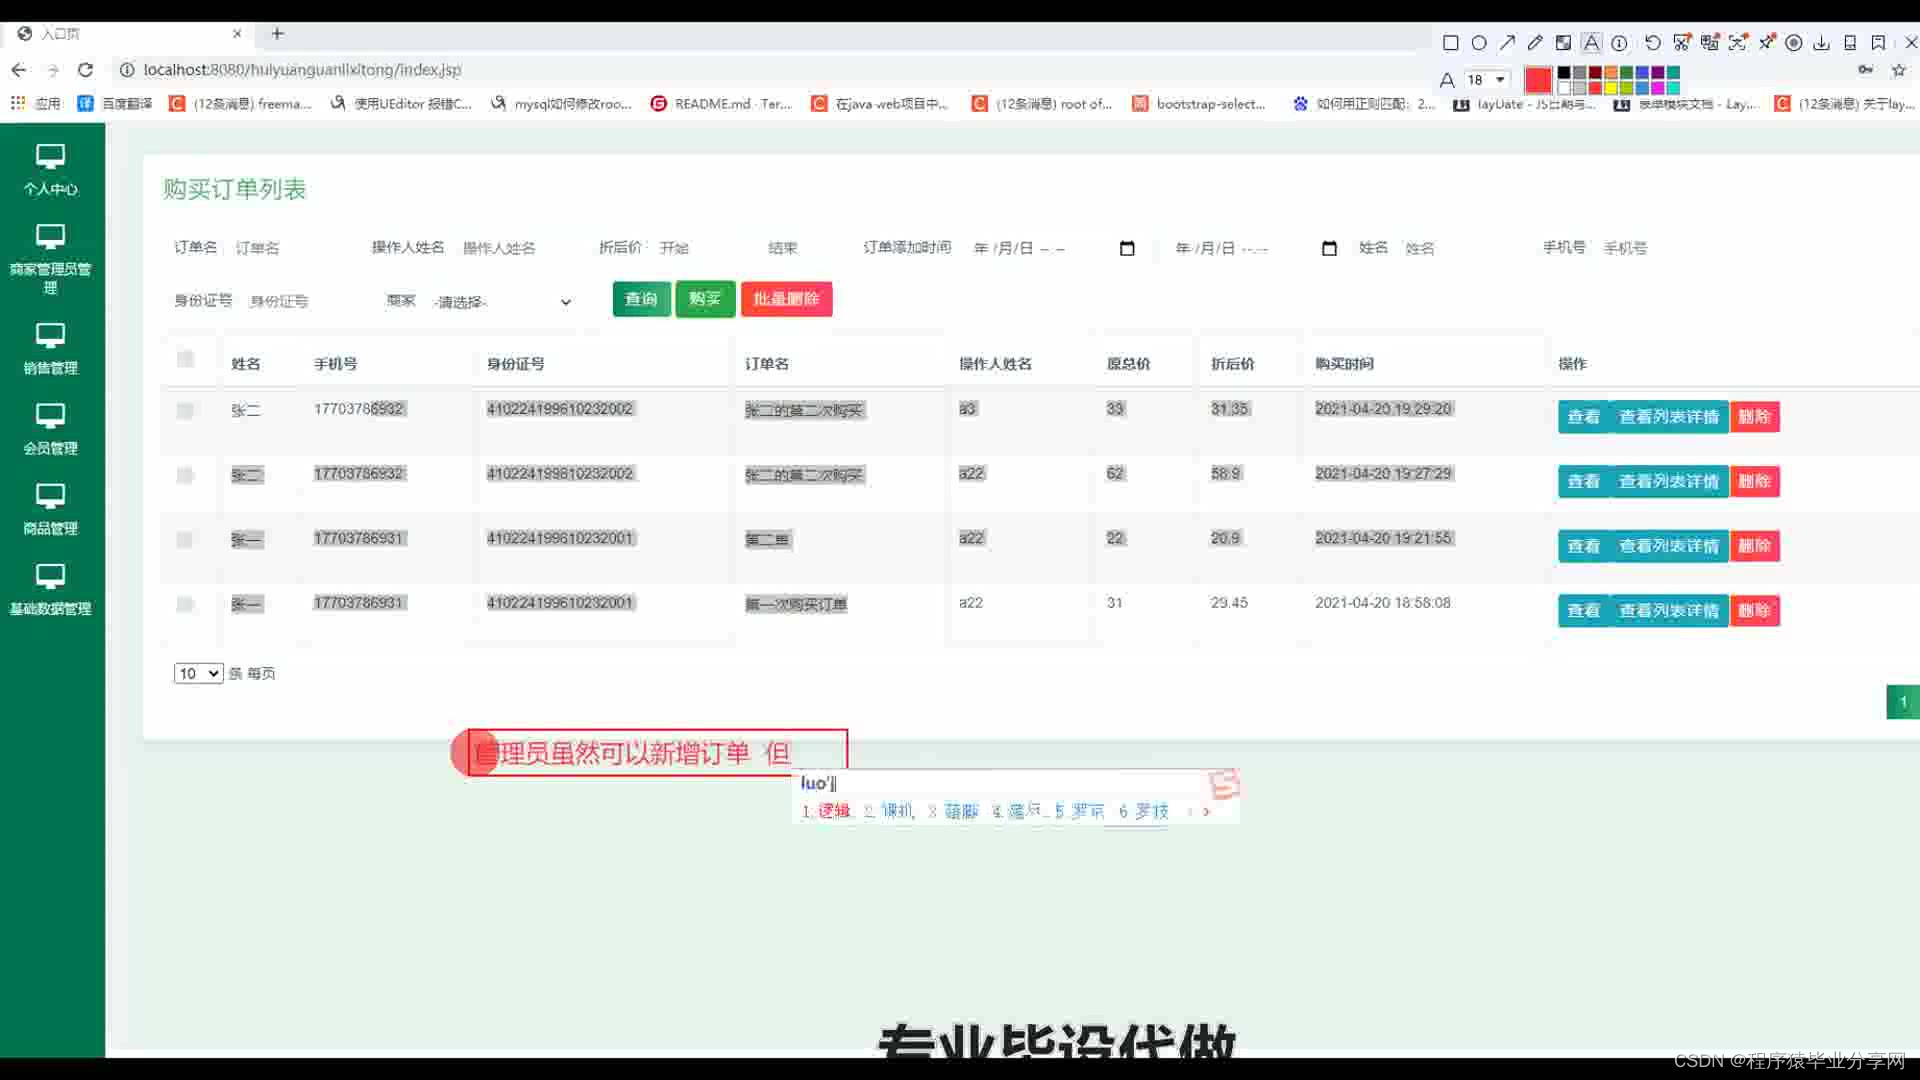Open 商品管理 menu item
The image size is (1920, 1080).
[x=50, y=508]
